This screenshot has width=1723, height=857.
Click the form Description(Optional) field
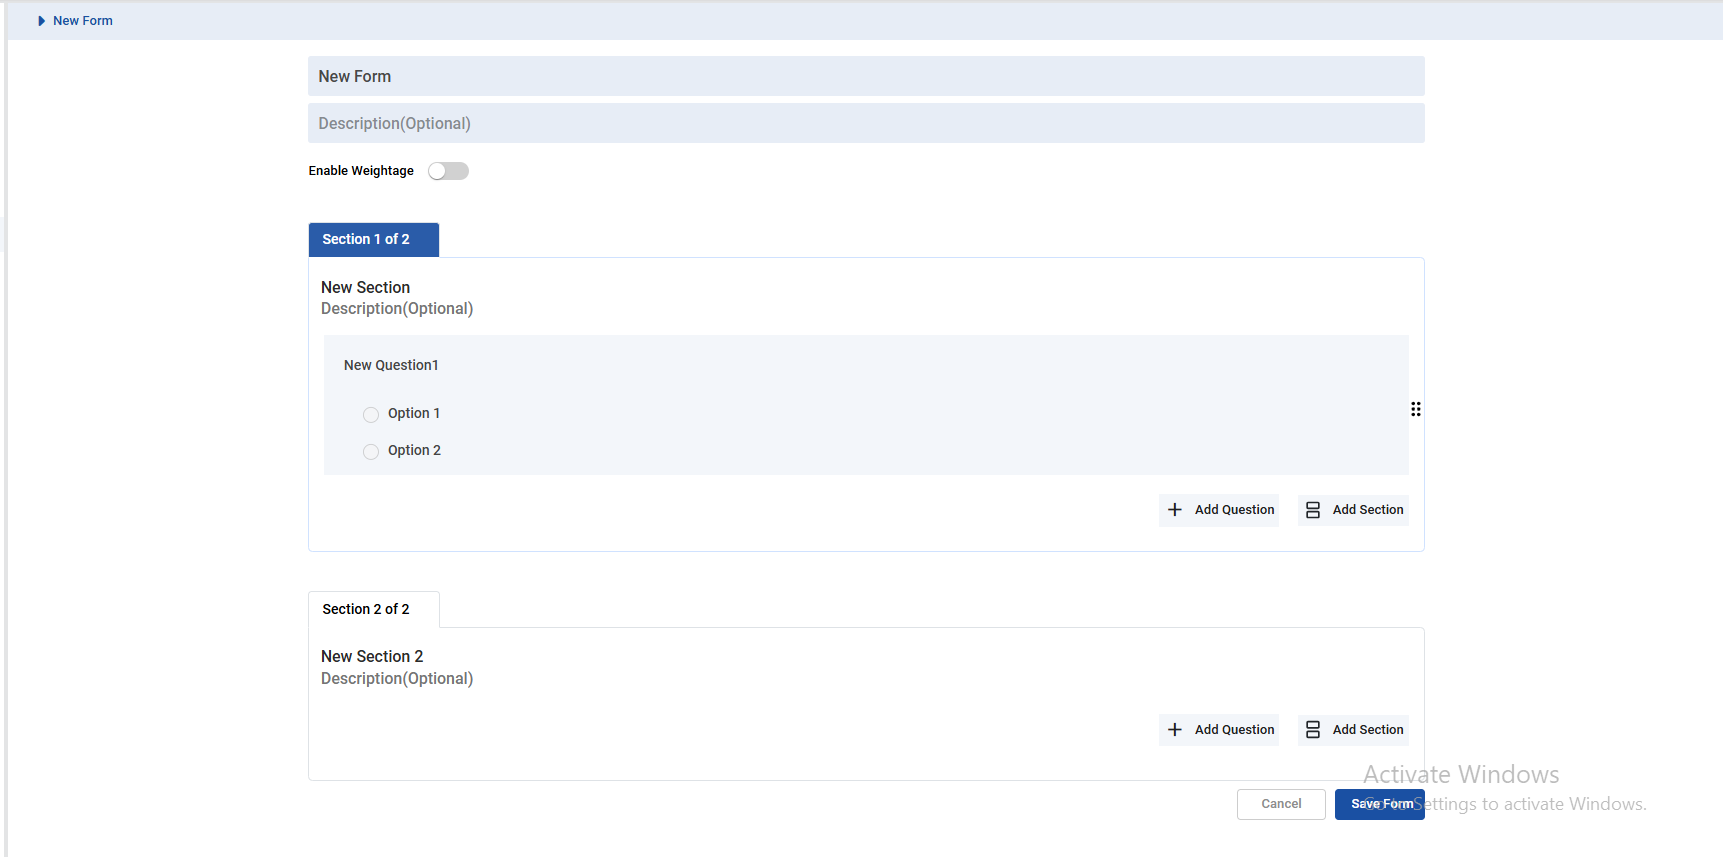tap(865, 123)
